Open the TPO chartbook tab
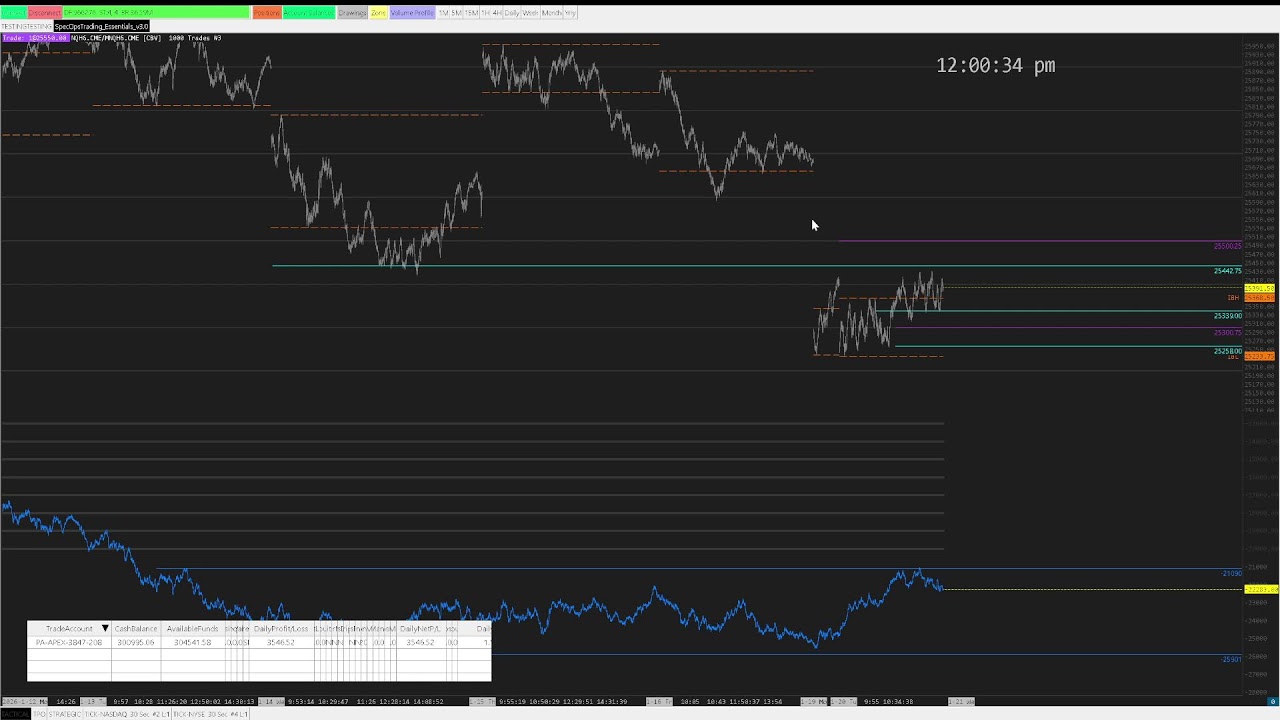Viewport: 1280px width, 720px height. click(x=39, y=714)
